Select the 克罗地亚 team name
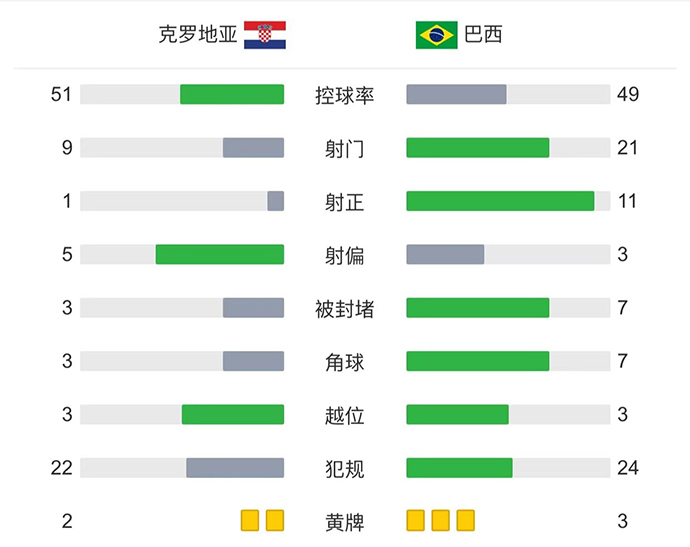The height and width of the screenshot is (547, 690). (x=198, y=35)
